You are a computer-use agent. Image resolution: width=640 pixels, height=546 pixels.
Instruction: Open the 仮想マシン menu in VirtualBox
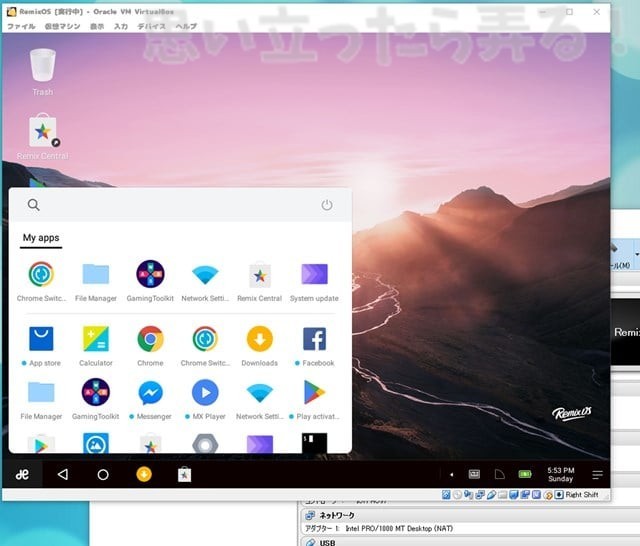(x=62, y=26)
